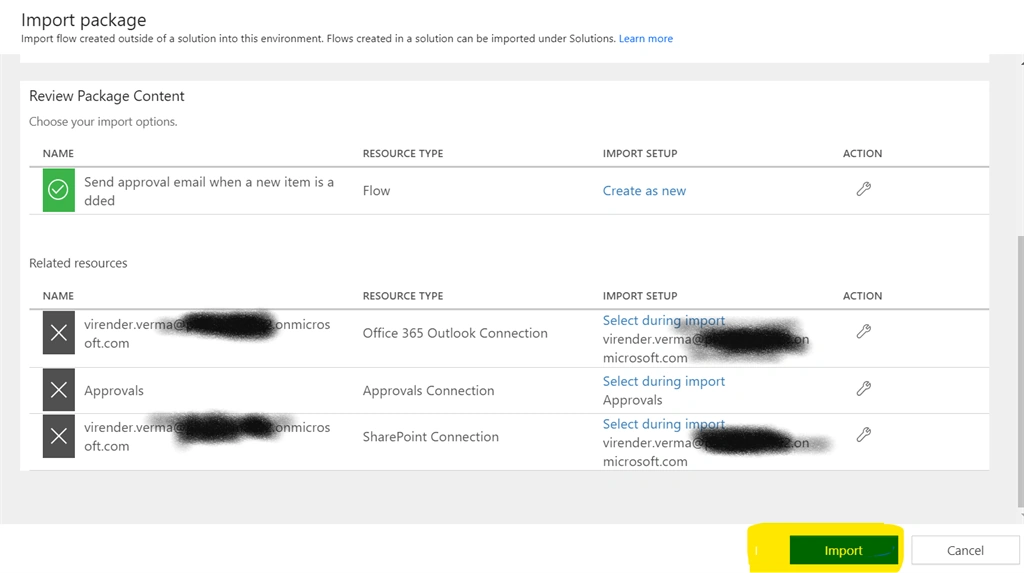The height and width of the screenshot is (577, 1024).
Task: Click the green checkmark status icon for the flow
Action: 59,190
